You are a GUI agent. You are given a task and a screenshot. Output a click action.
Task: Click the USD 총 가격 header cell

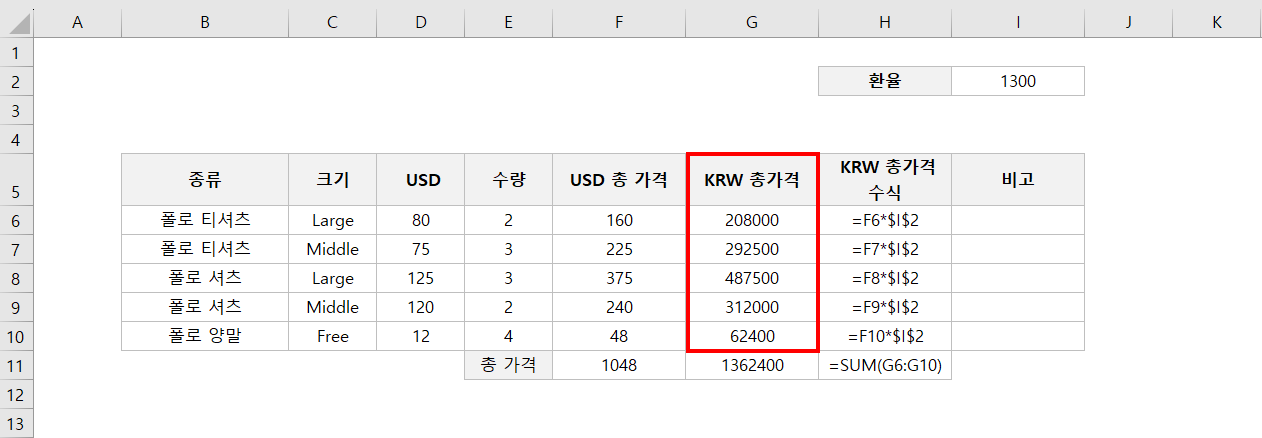[x=619, y=180]
